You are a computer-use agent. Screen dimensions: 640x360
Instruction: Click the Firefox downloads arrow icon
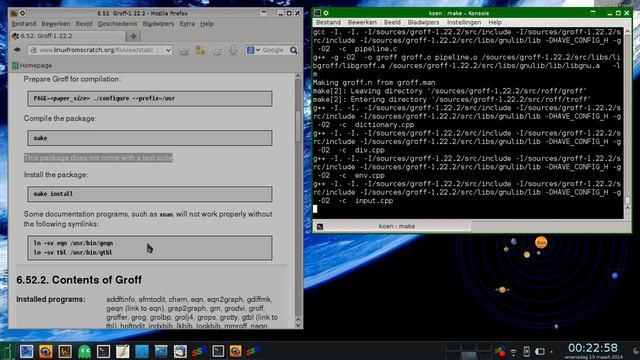click(233, 50)
